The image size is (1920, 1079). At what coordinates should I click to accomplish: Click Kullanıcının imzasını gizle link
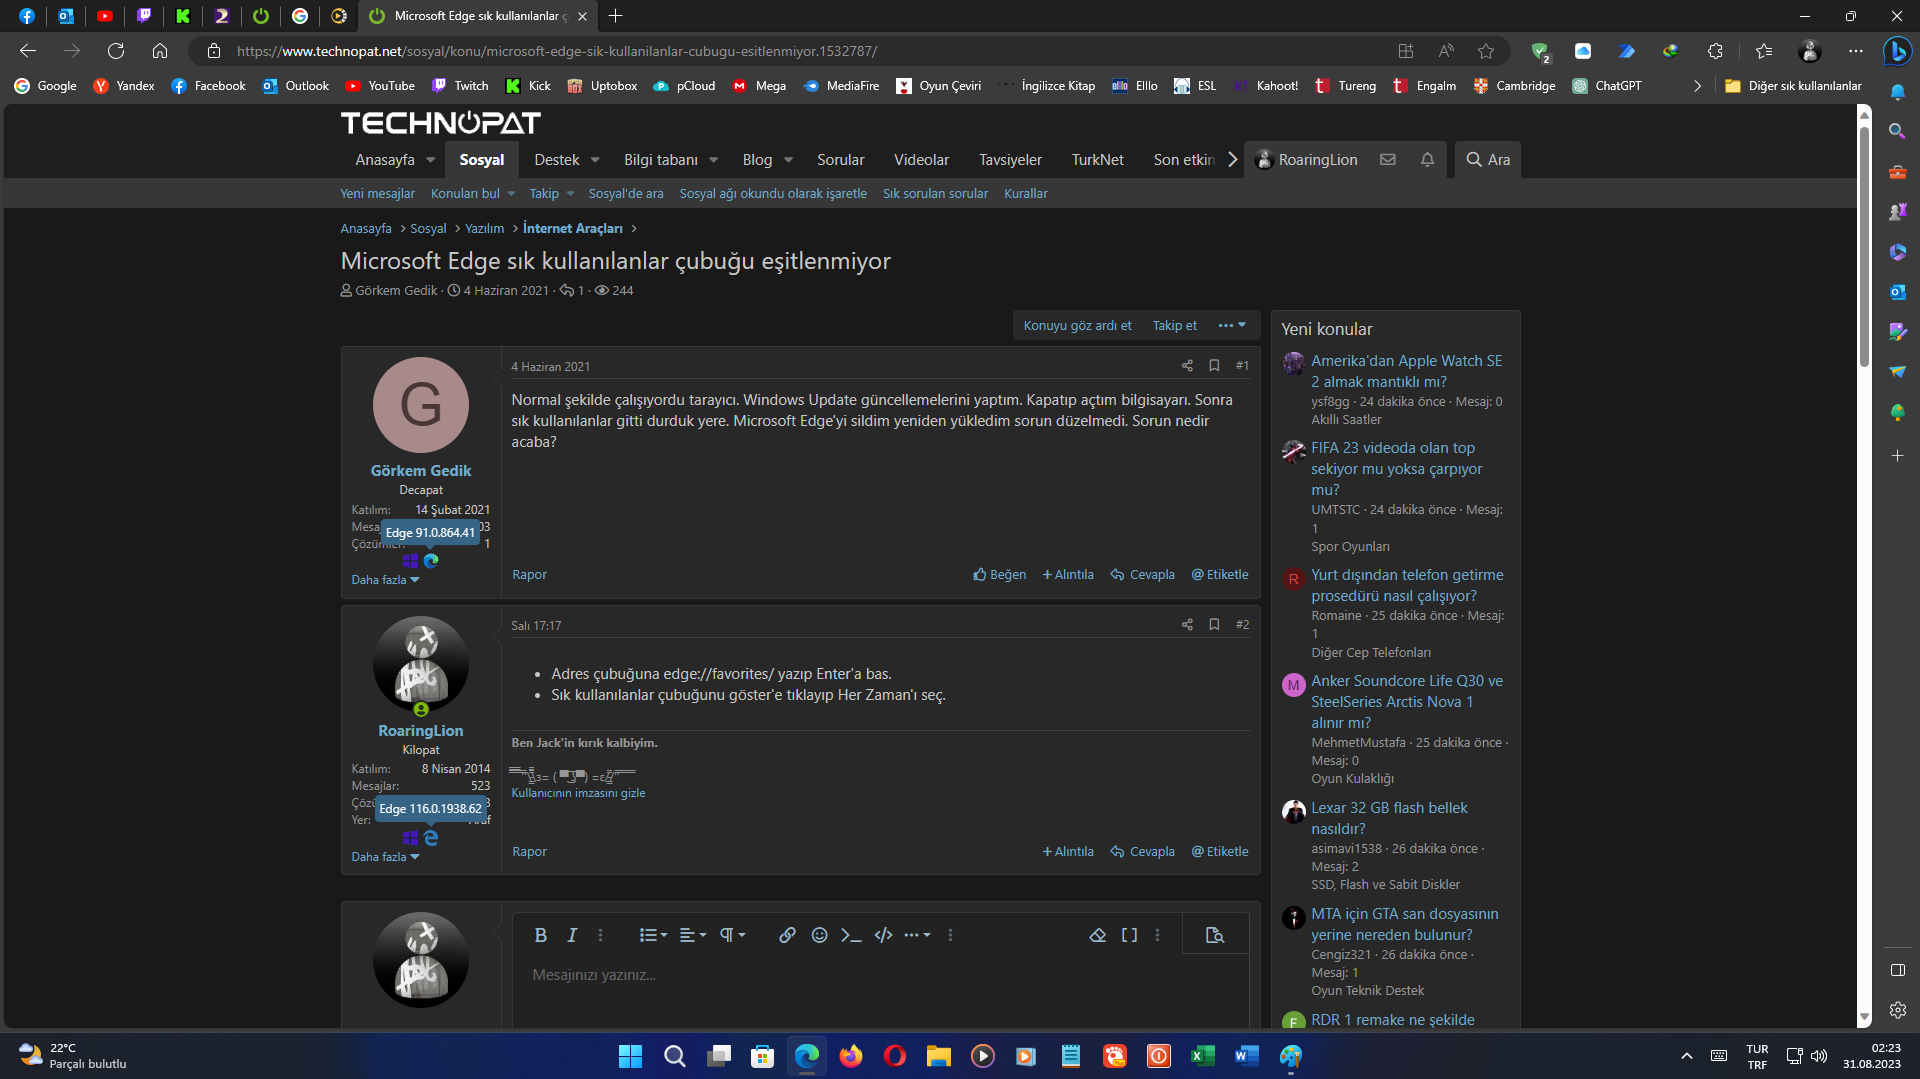[578, 793]
